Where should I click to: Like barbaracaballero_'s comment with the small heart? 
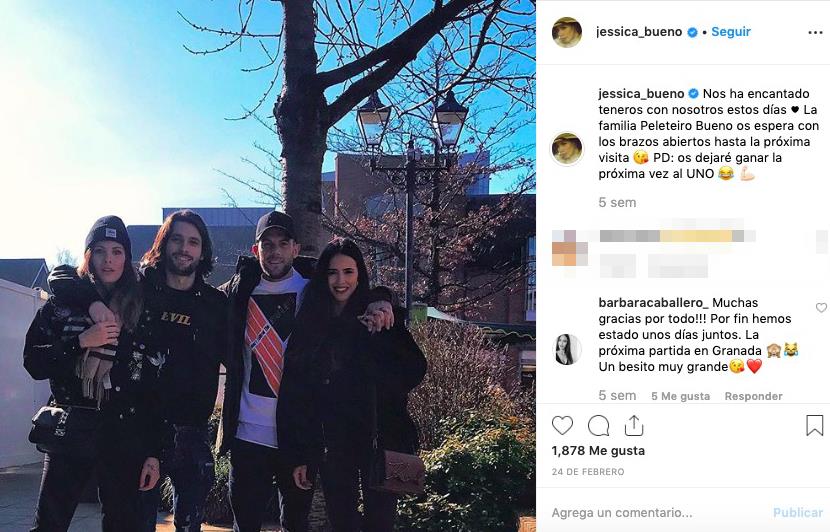pos(821,308)
